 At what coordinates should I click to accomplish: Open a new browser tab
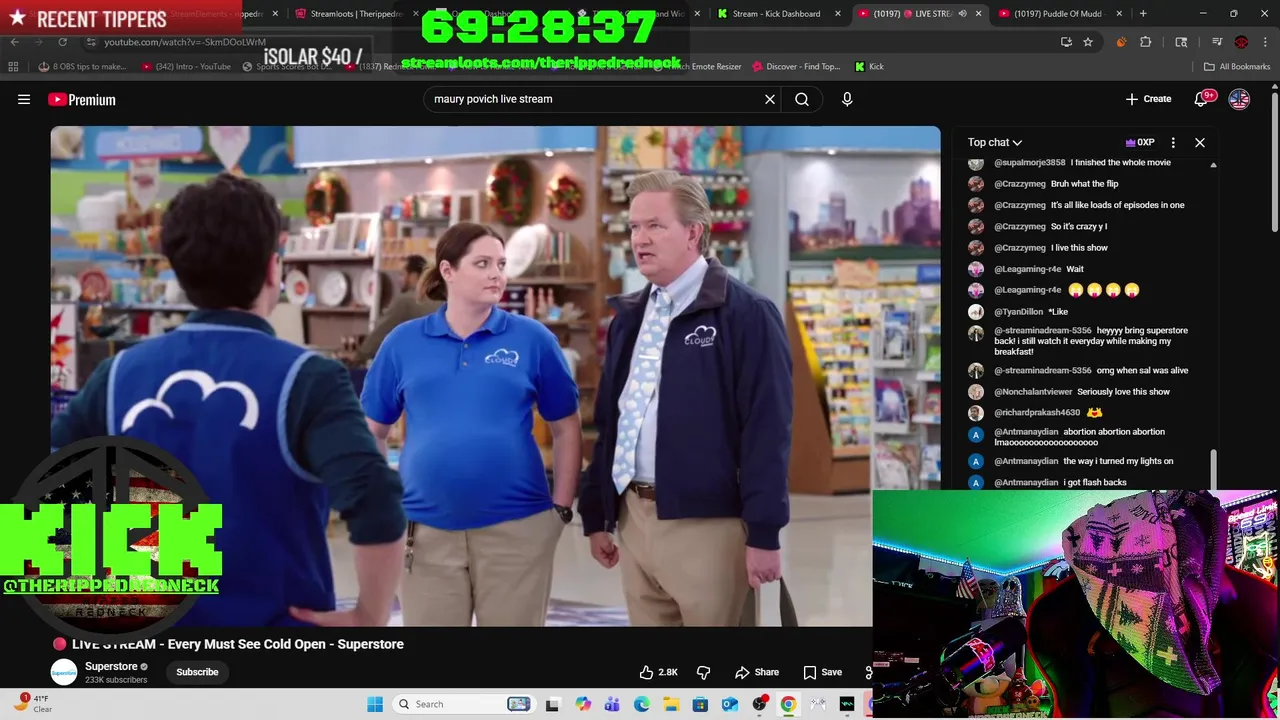point(1143,14)
